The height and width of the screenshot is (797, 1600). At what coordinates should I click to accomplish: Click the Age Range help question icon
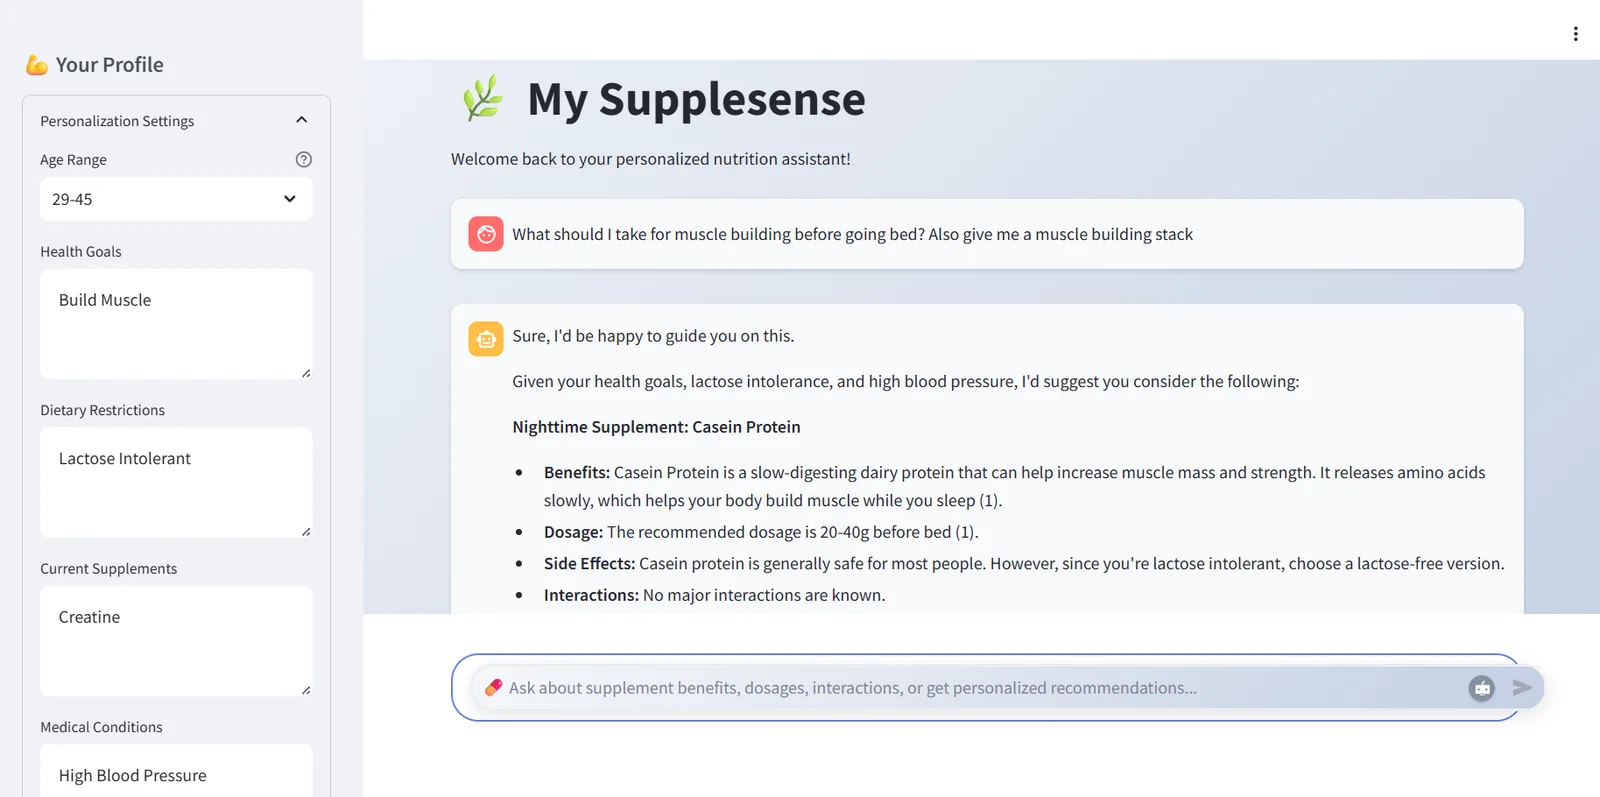pyautogui.click(x=304, y=159)
